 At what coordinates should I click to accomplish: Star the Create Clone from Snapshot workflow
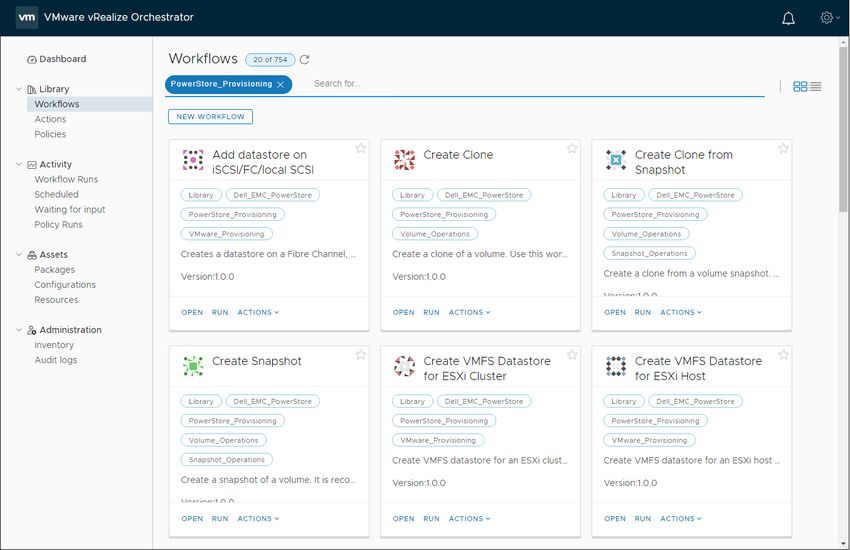coord(783,148)
